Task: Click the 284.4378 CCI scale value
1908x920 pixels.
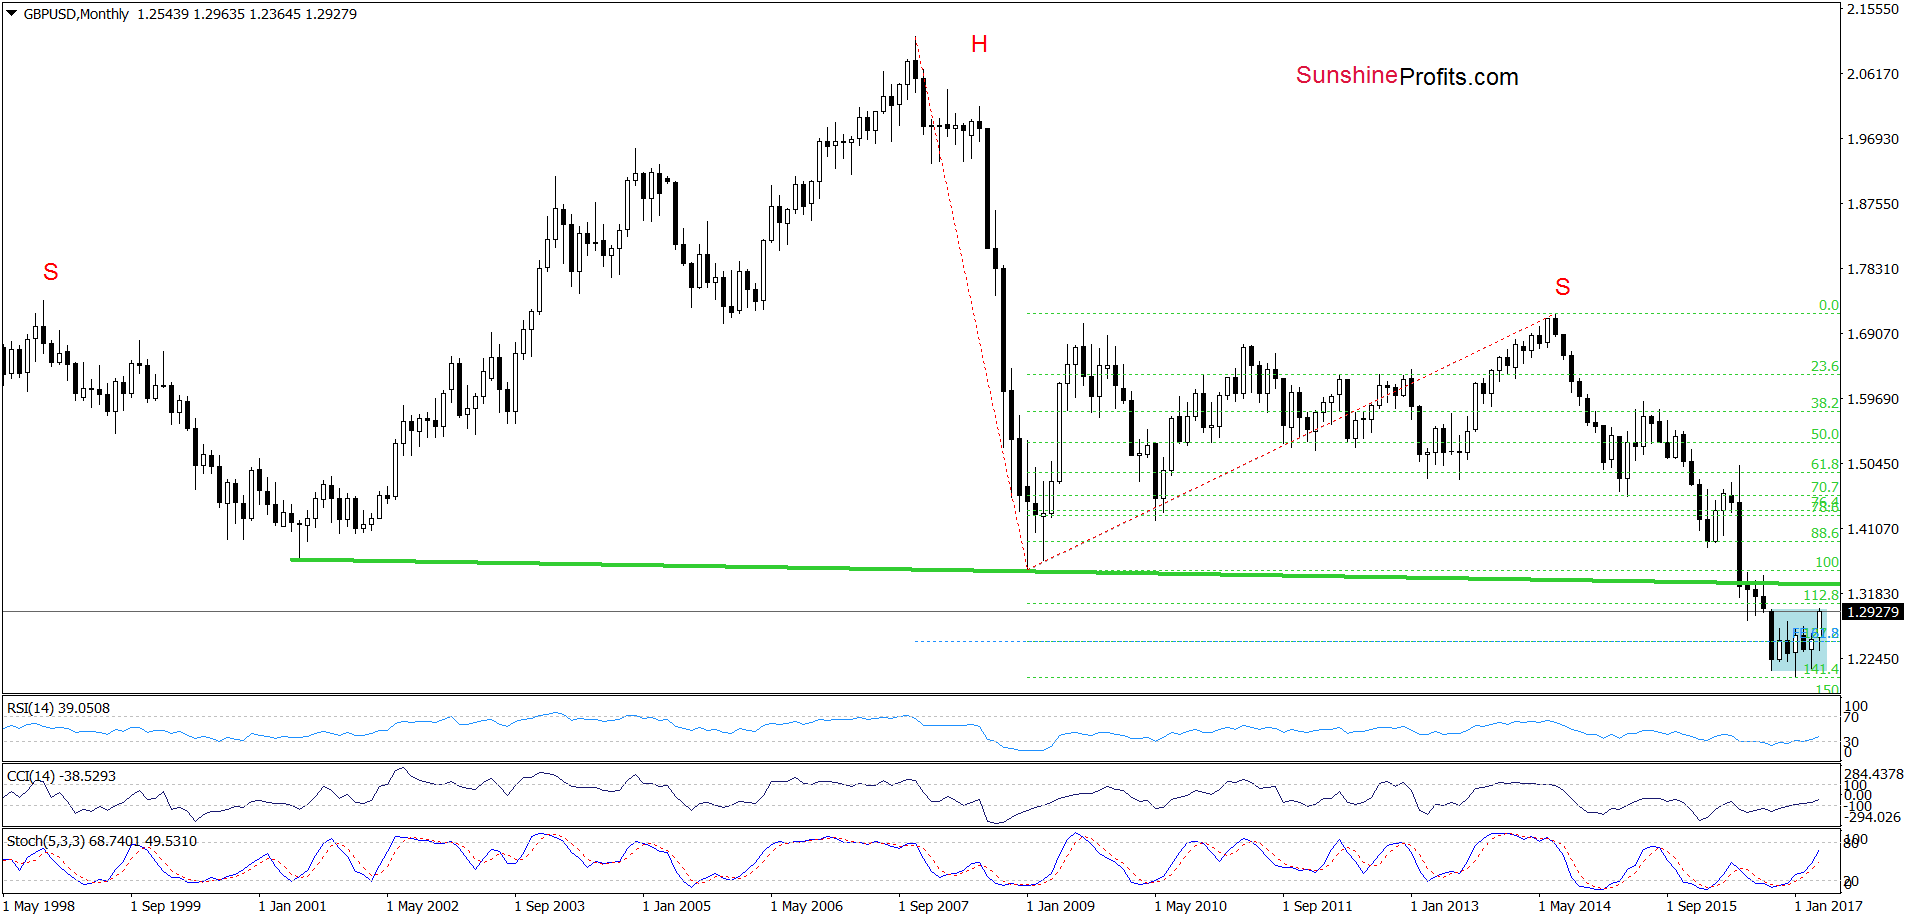Action: pyautogui.click(x=1874, y=774)
